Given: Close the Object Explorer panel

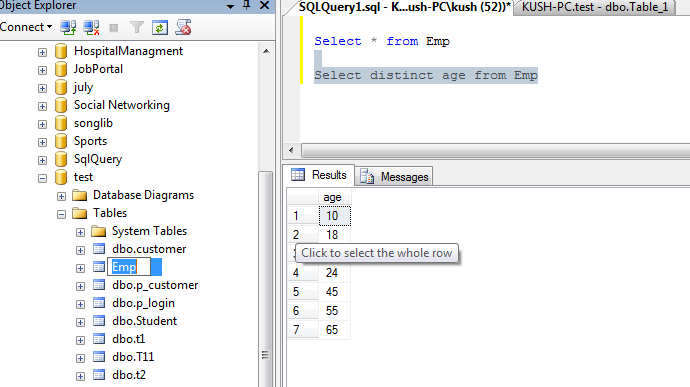Looking at the screenshot, I should click(x=264, y=5).
